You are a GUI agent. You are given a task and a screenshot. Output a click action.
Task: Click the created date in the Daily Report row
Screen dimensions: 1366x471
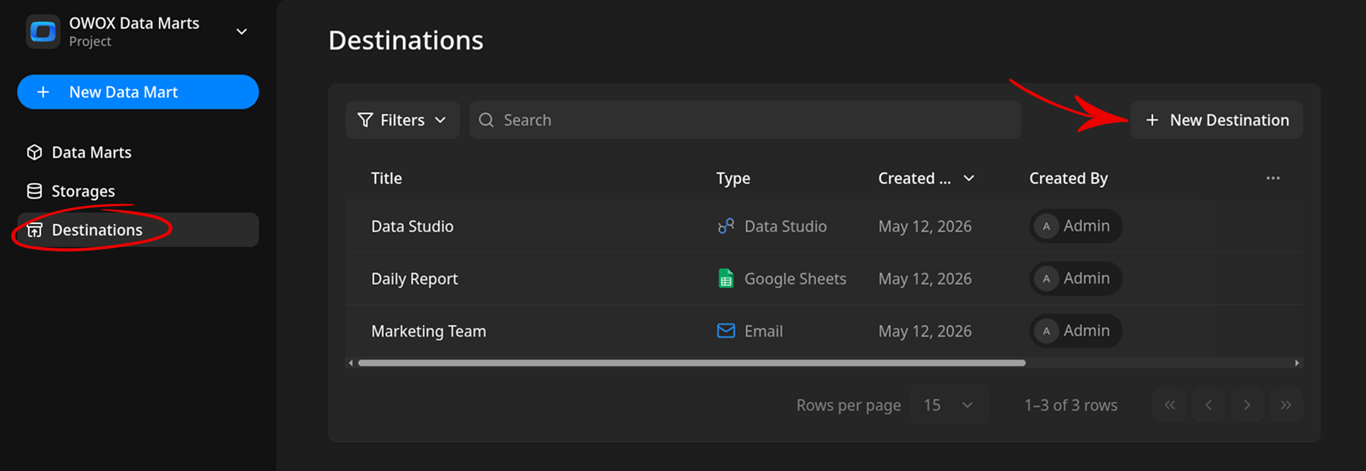925,279
